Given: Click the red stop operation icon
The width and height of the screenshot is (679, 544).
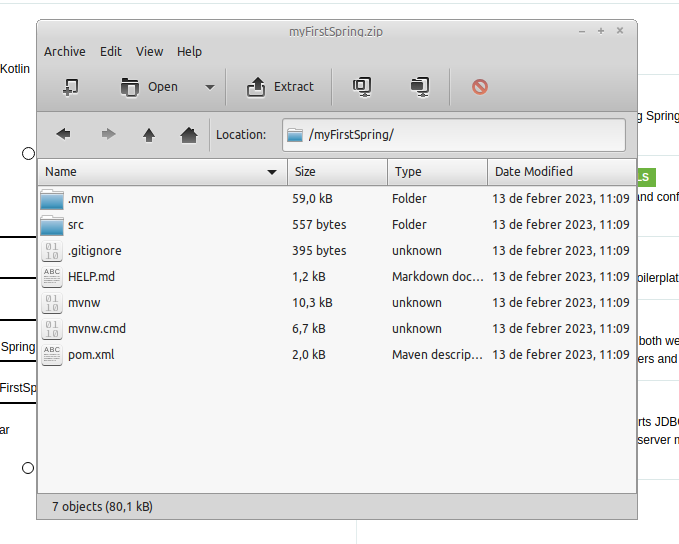Looking at the screenshot, I should tap(480, 87).
